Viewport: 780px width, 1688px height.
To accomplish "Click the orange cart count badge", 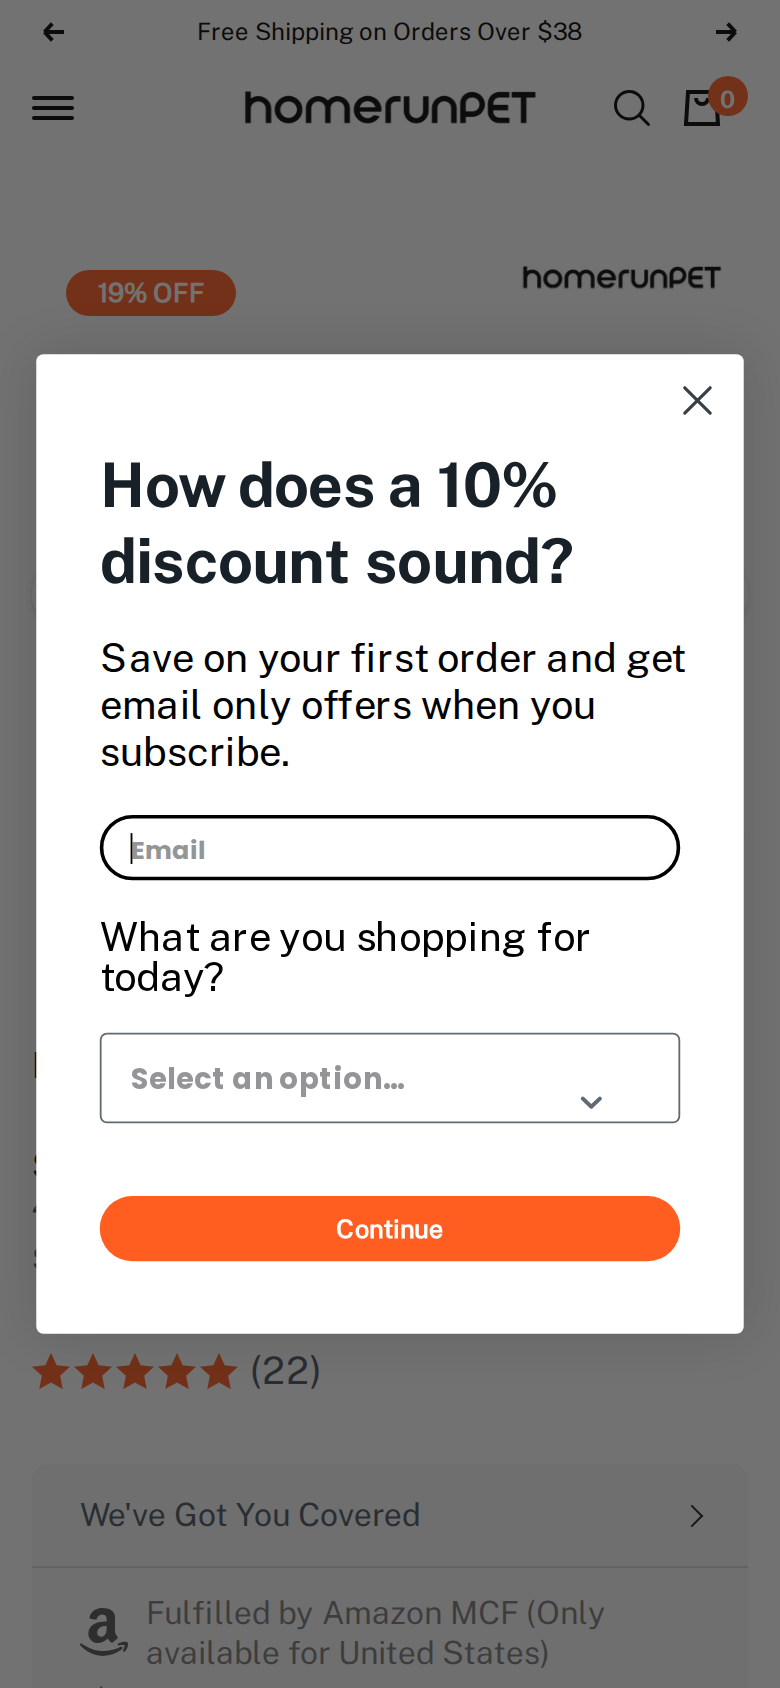I will 728,97.
